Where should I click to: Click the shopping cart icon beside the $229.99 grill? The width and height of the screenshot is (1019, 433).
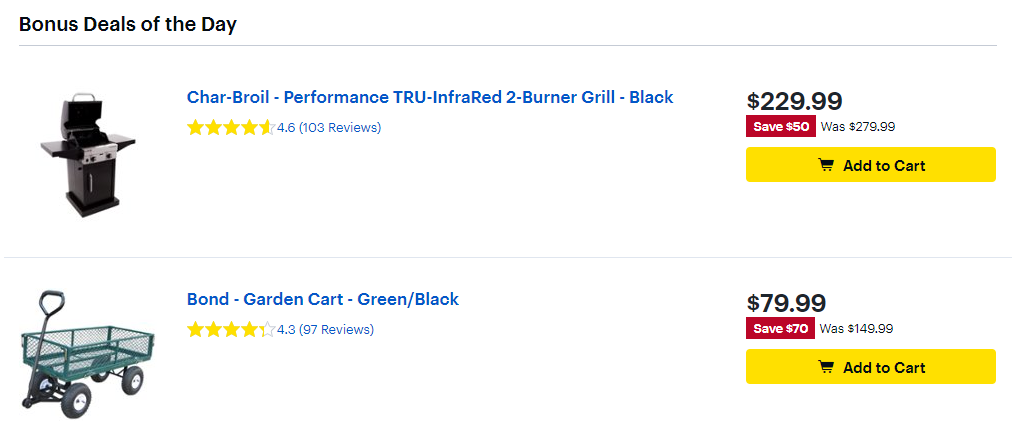tap(825, 165)
